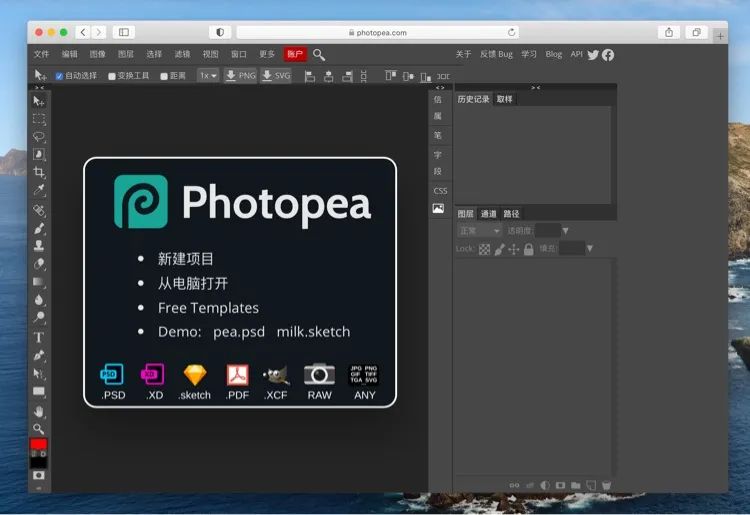
Task: Enable the 变换工具 checkbox
Action: (111, 76)
